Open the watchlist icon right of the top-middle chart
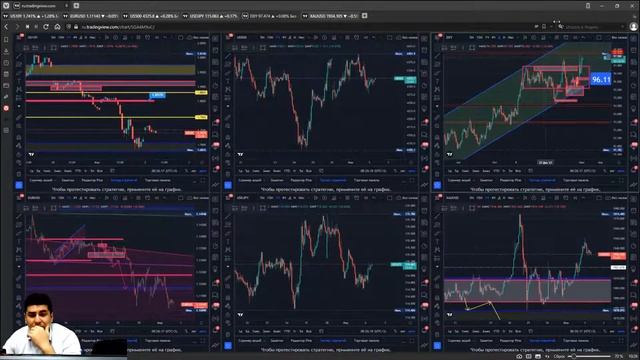This screenshot has height=360, width=640. click(424, 39)
